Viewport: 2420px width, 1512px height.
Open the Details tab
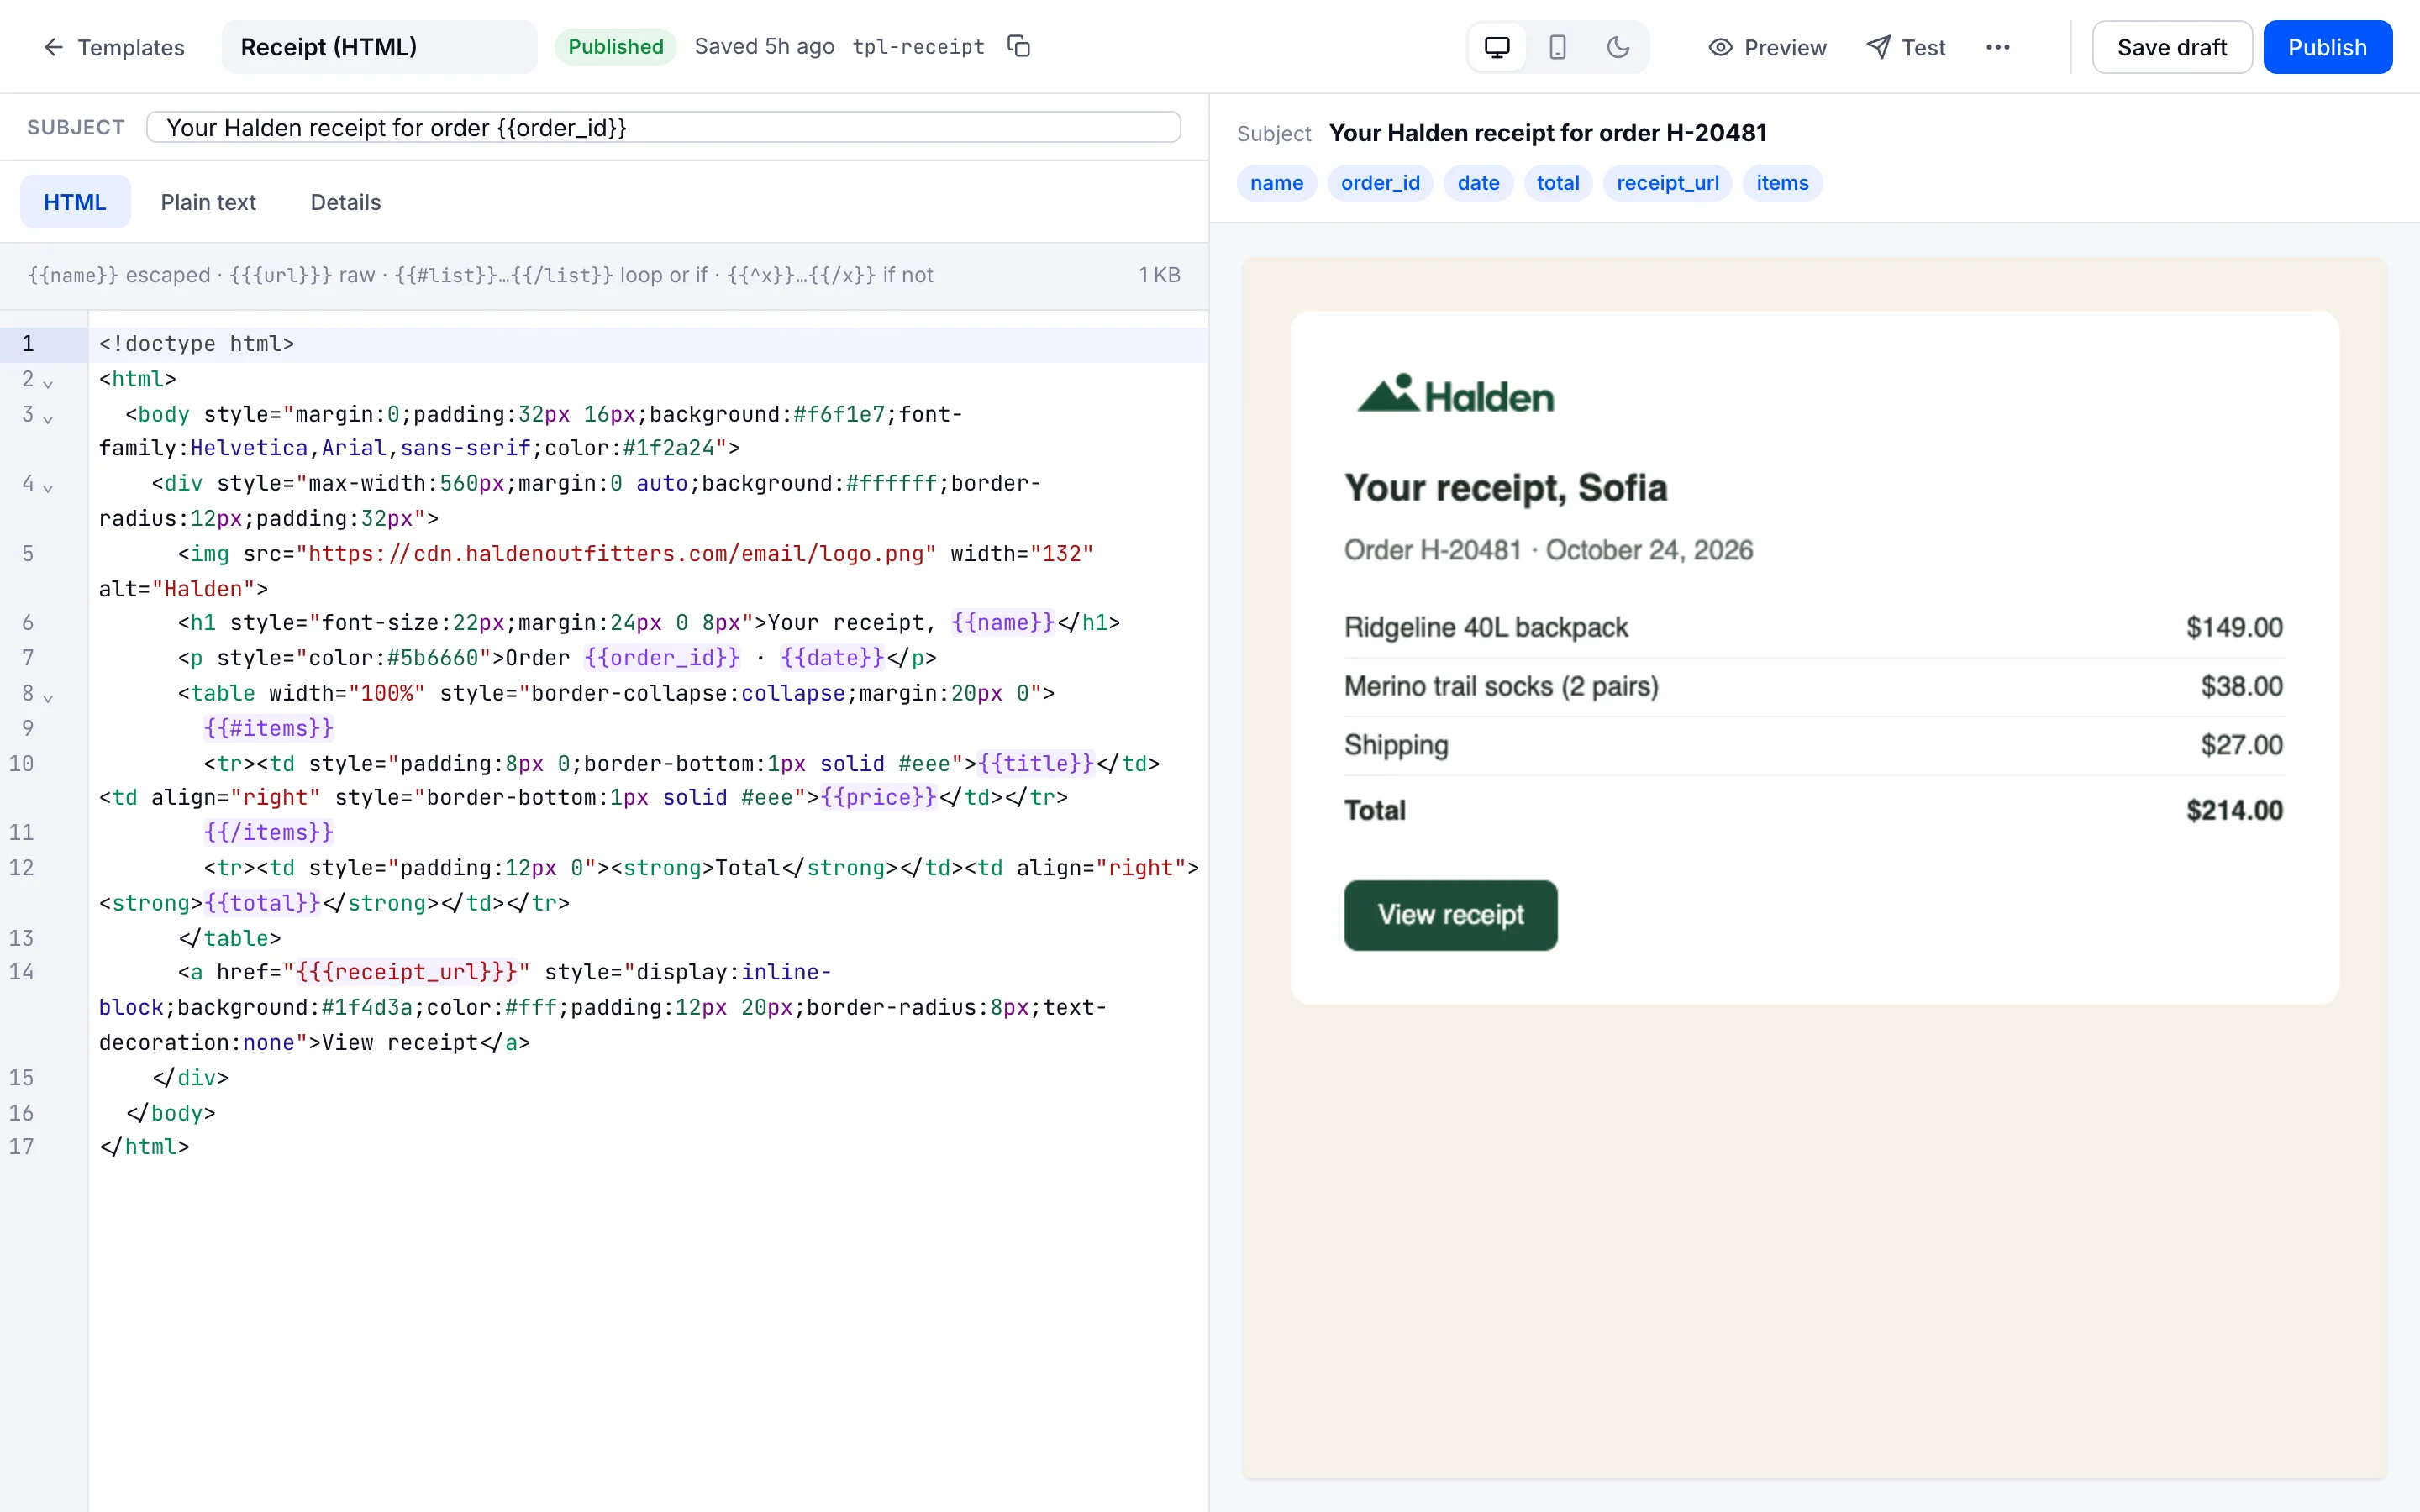345,202
